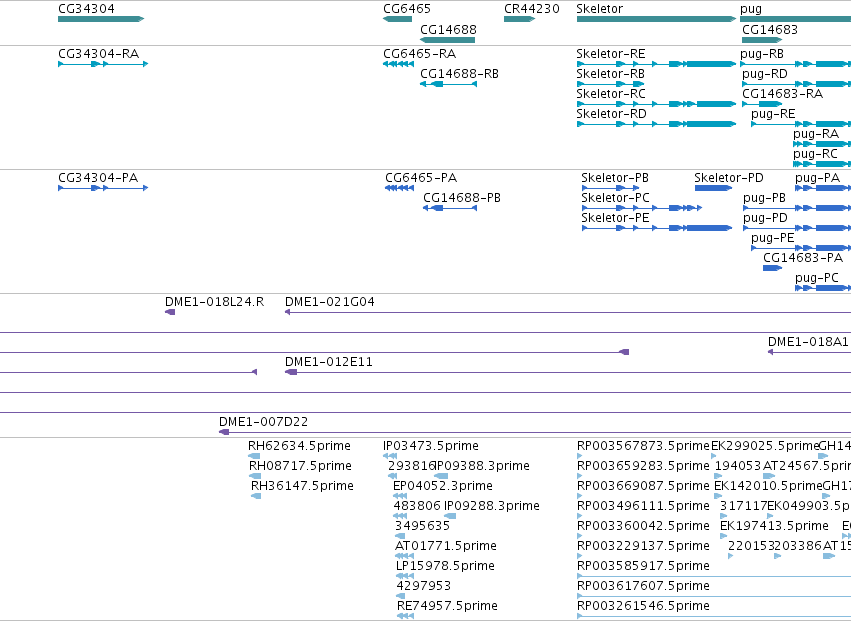This screenshot has width=851, height=621.
Task: Click the RP003617607.5prime EST
Action: (714, 597)
